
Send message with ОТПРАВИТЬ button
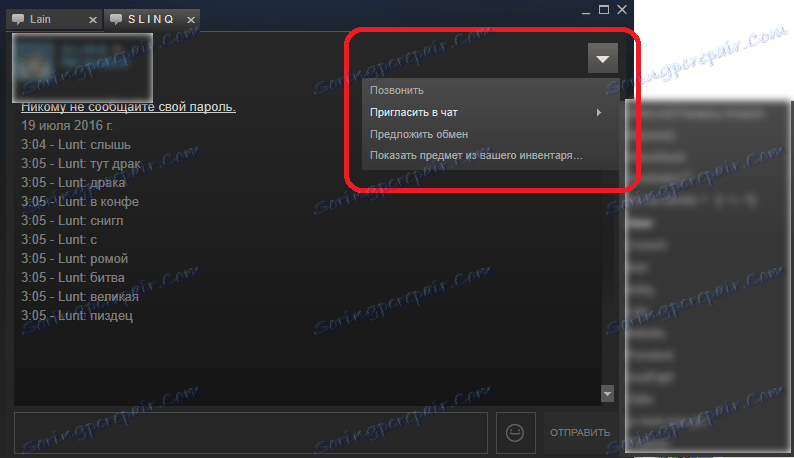580,433
